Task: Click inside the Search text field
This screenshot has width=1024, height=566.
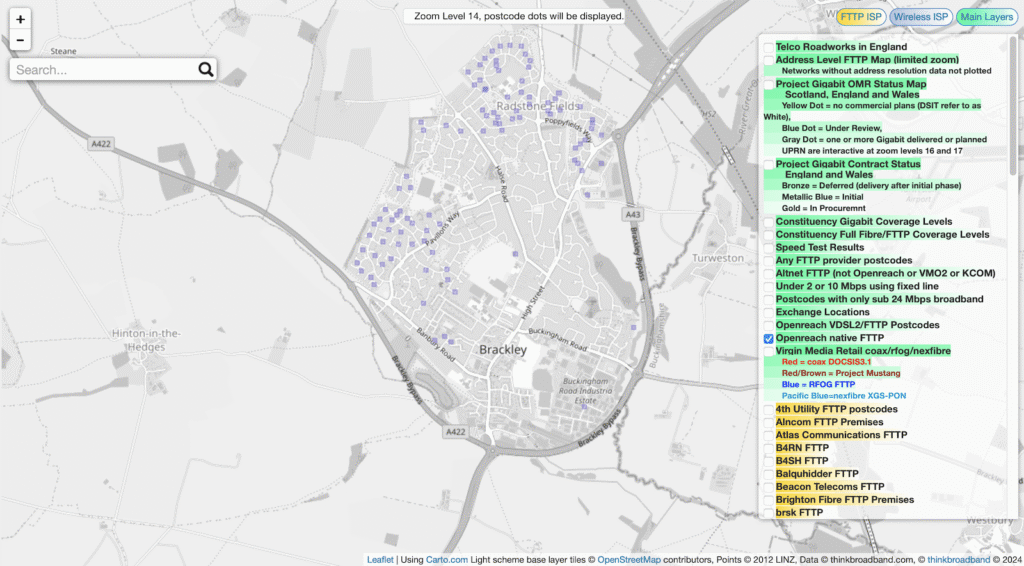Action: tap(100, 70)
